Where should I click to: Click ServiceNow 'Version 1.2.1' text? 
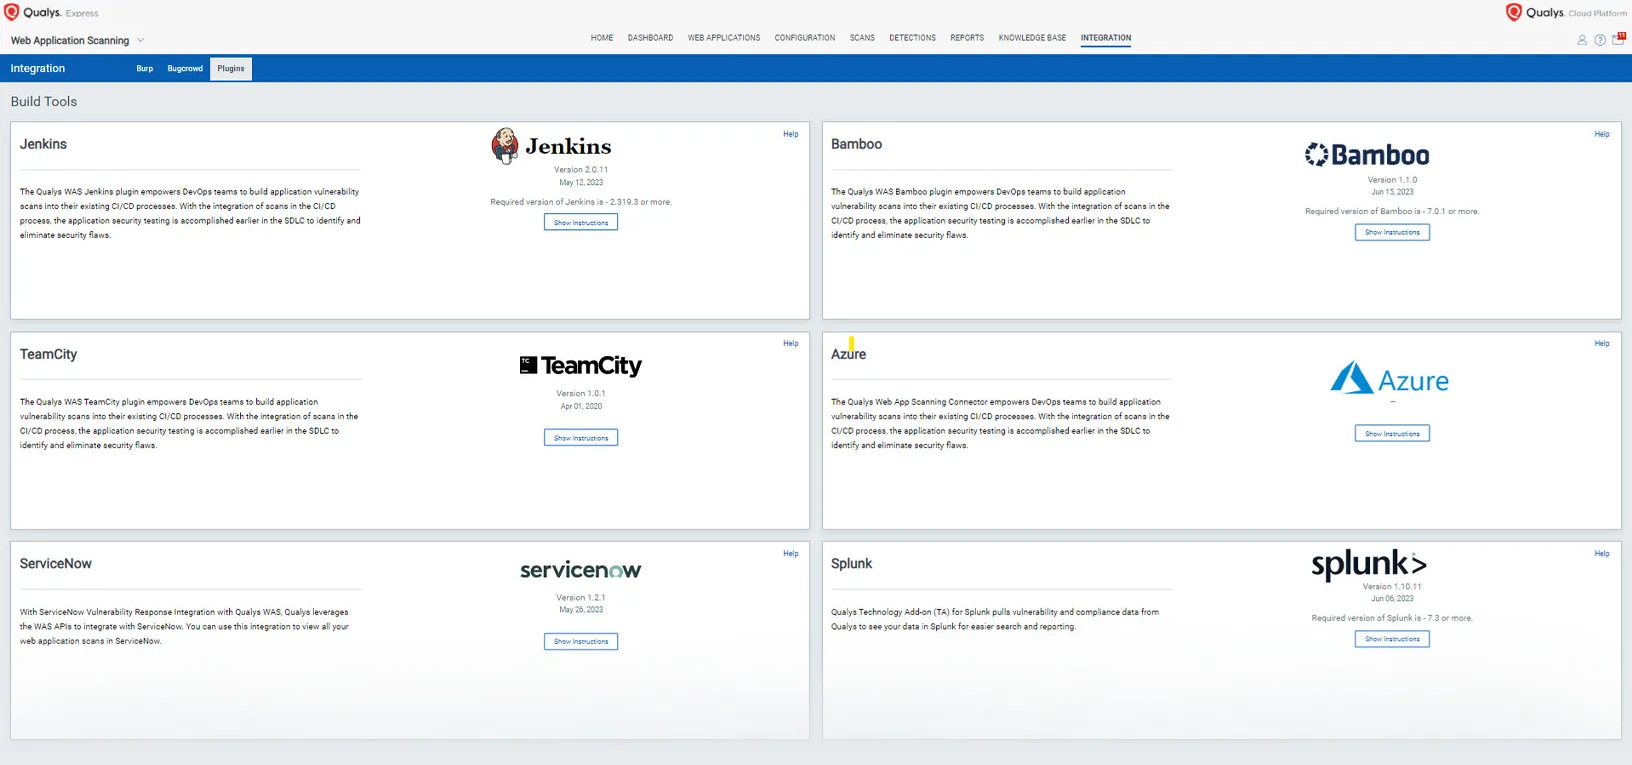pyautogui.click(x=581, y=598)
